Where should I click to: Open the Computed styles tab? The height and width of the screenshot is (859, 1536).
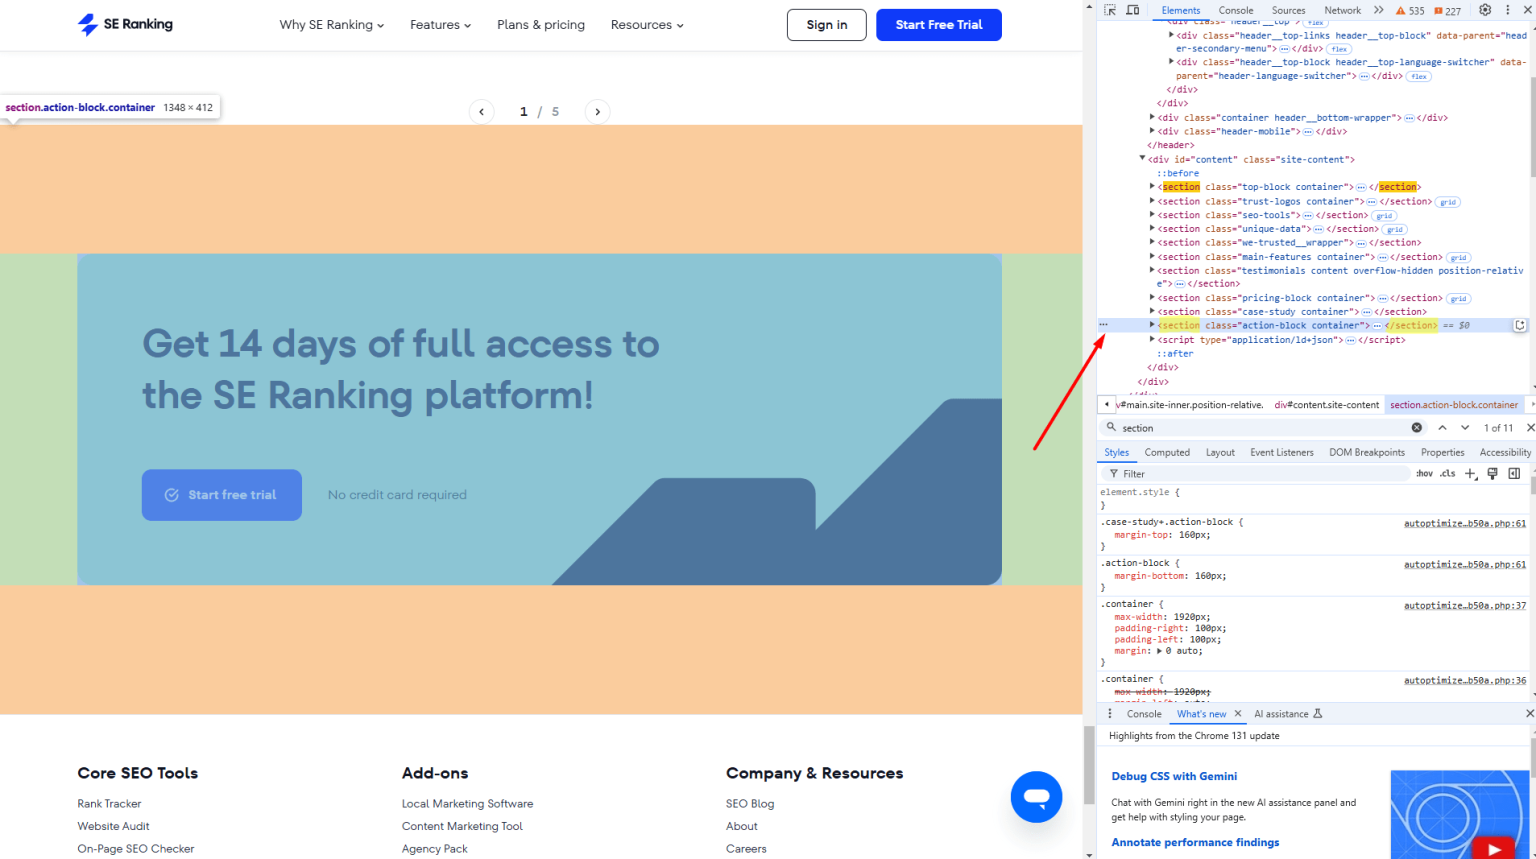pos(1166,452)
